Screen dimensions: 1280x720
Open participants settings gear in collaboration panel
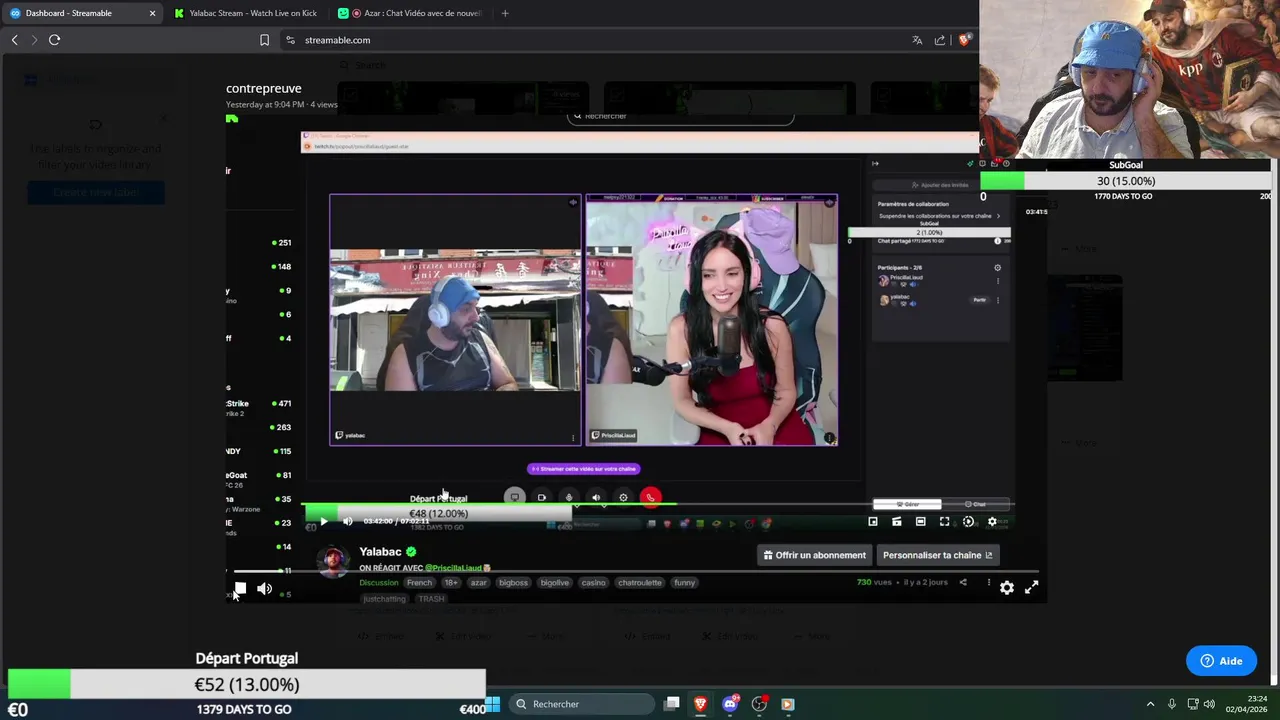tap(997, 268)
